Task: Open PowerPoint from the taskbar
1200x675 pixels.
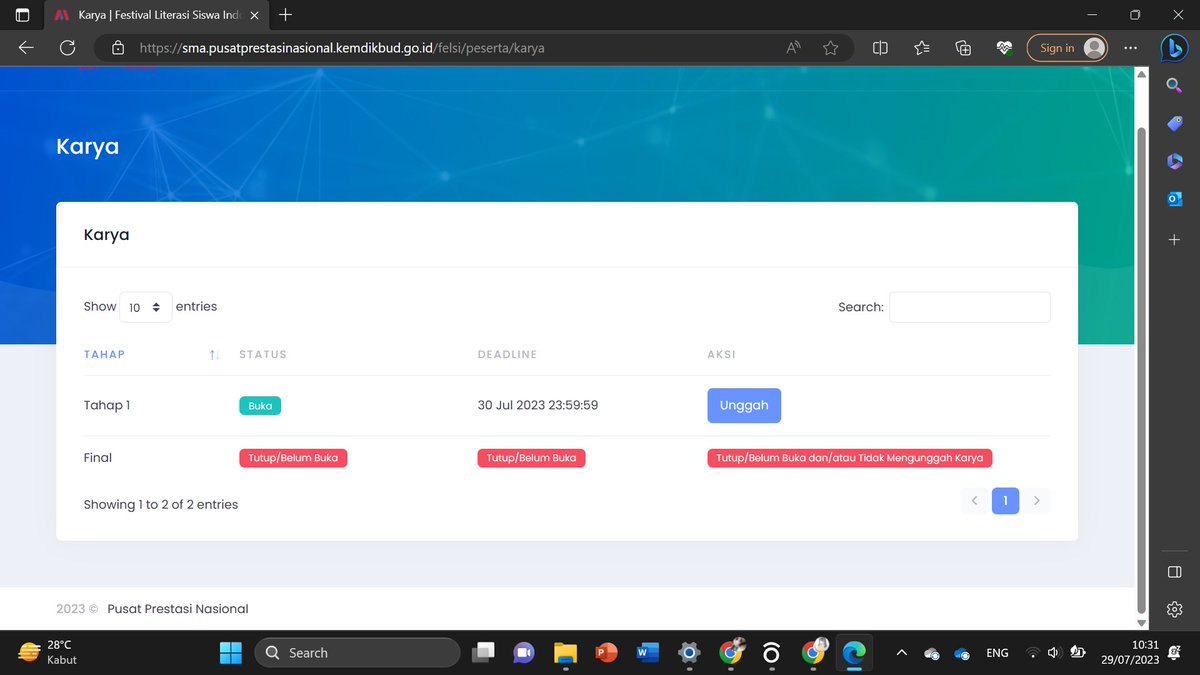Action: click(x=607, y=653)
